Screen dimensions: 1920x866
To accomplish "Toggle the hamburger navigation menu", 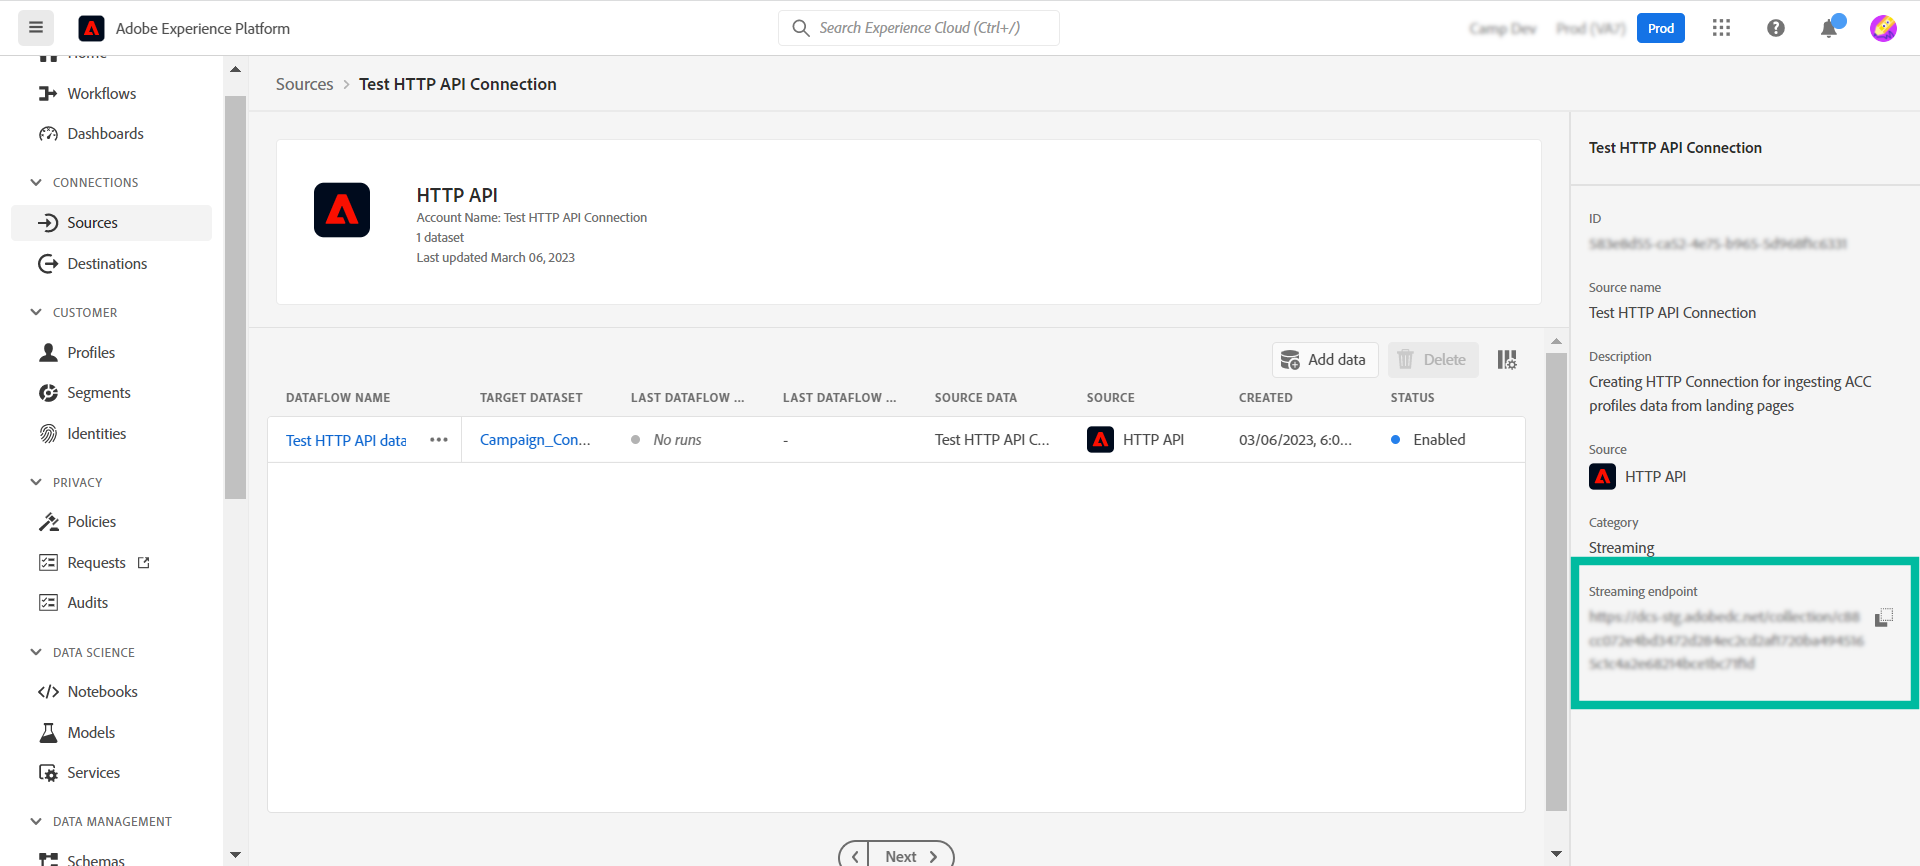I will tap(36, 28).
